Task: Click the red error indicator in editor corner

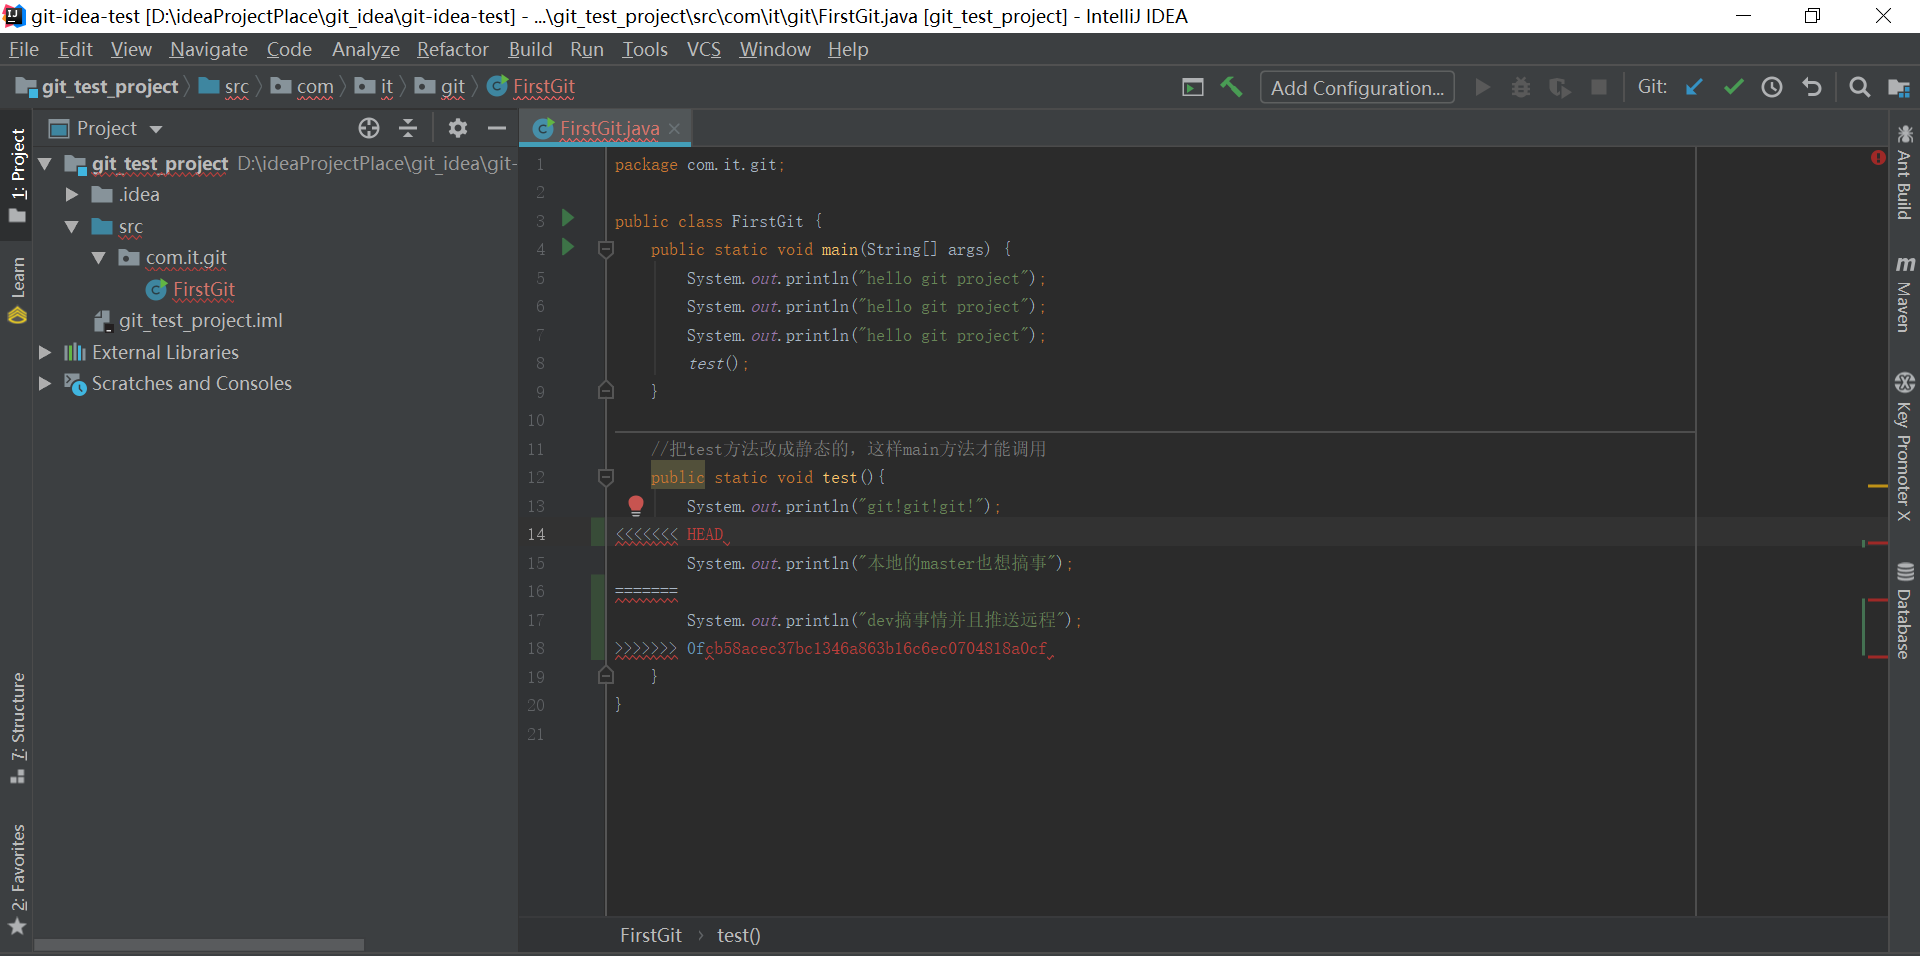Action: pos(1878,157)
